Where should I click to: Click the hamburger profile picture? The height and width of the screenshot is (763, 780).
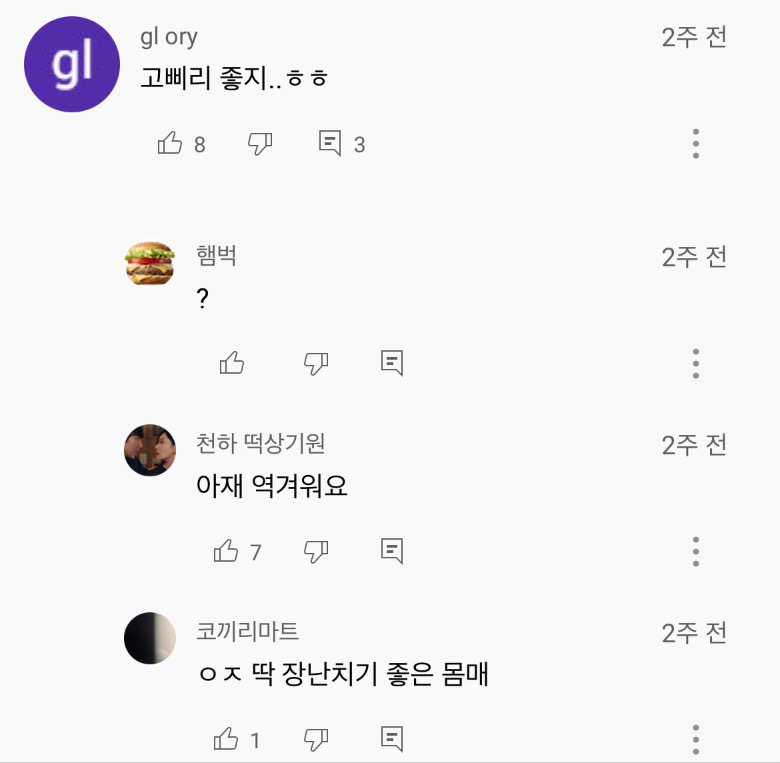tap(150, 263)
